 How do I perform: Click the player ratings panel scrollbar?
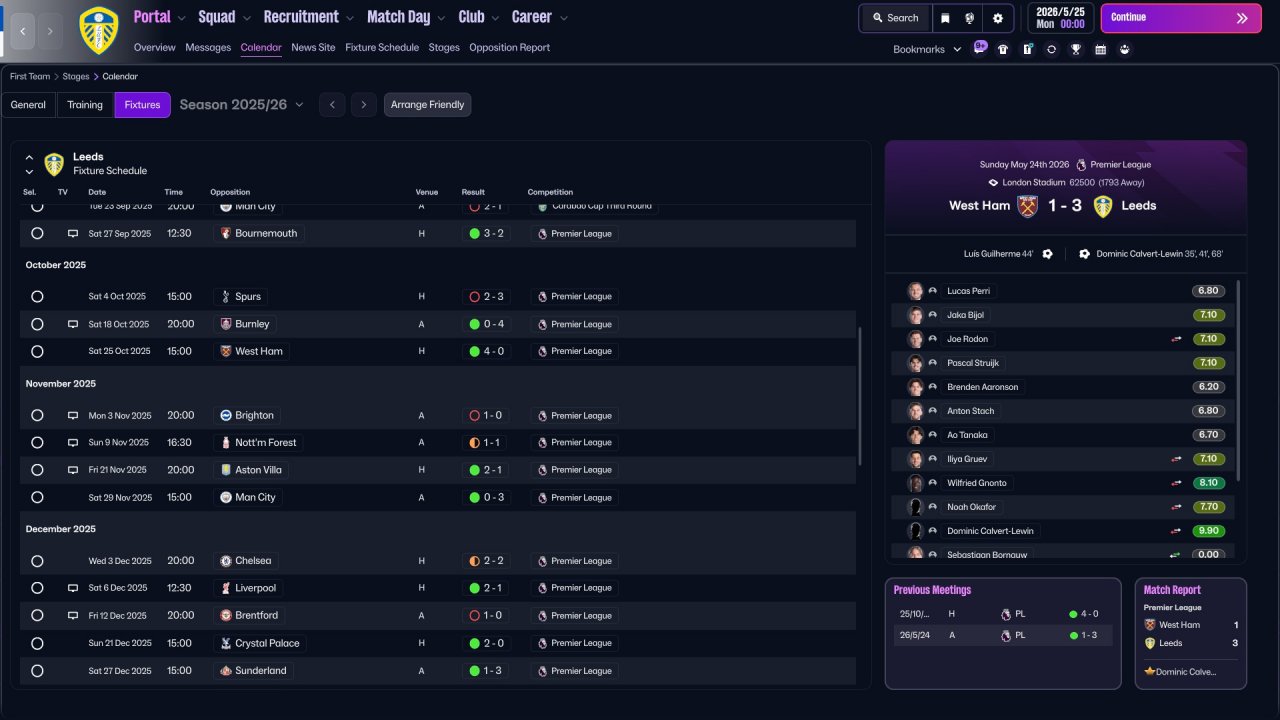point(1238,380)
